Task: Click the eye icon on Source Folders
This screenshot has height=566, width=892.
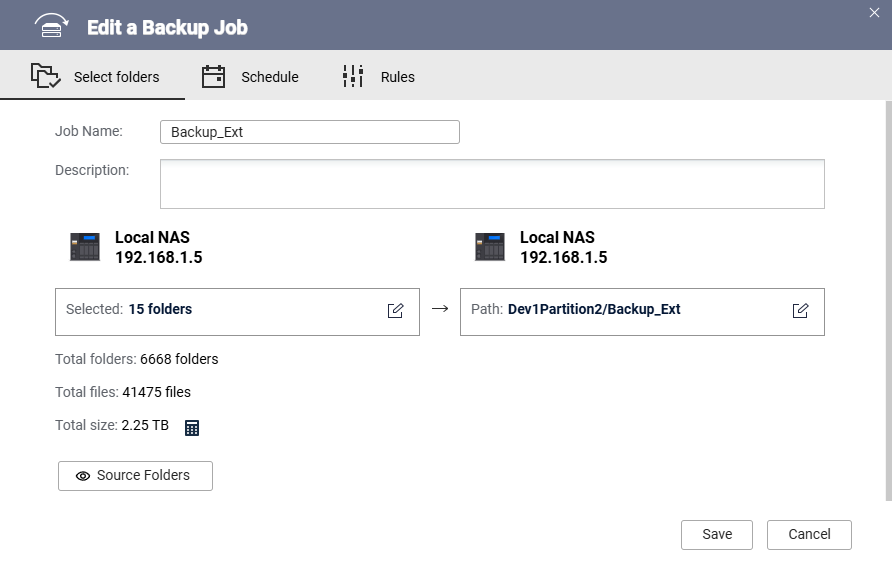Action: (83, 476)
